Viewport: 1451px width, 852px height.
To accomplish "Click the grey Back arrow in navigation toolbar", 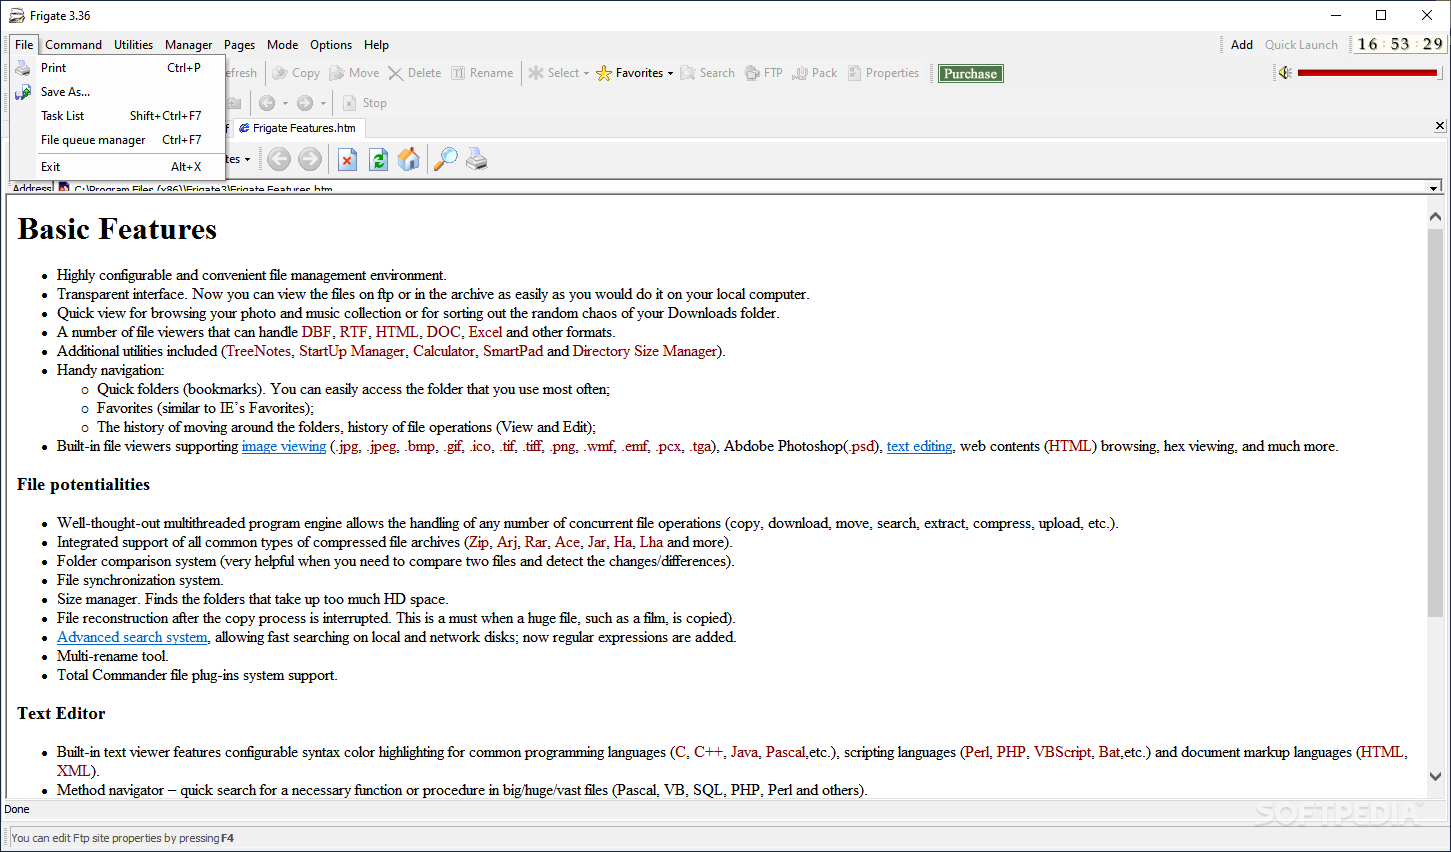I will [x=266, y=103].
